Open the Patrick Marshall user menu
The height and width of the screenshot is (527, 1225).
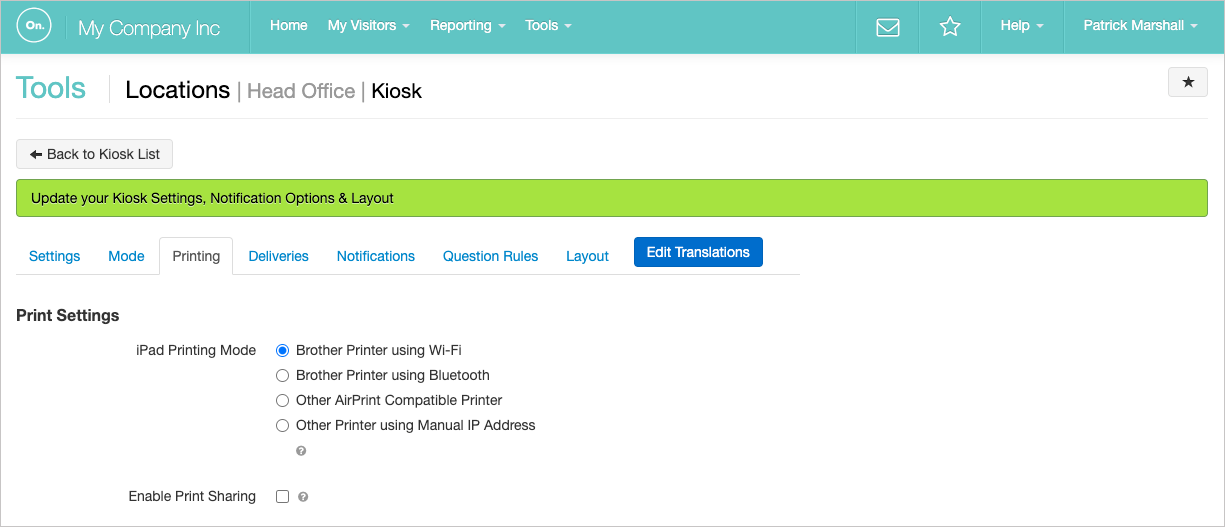coord(1140,26)
